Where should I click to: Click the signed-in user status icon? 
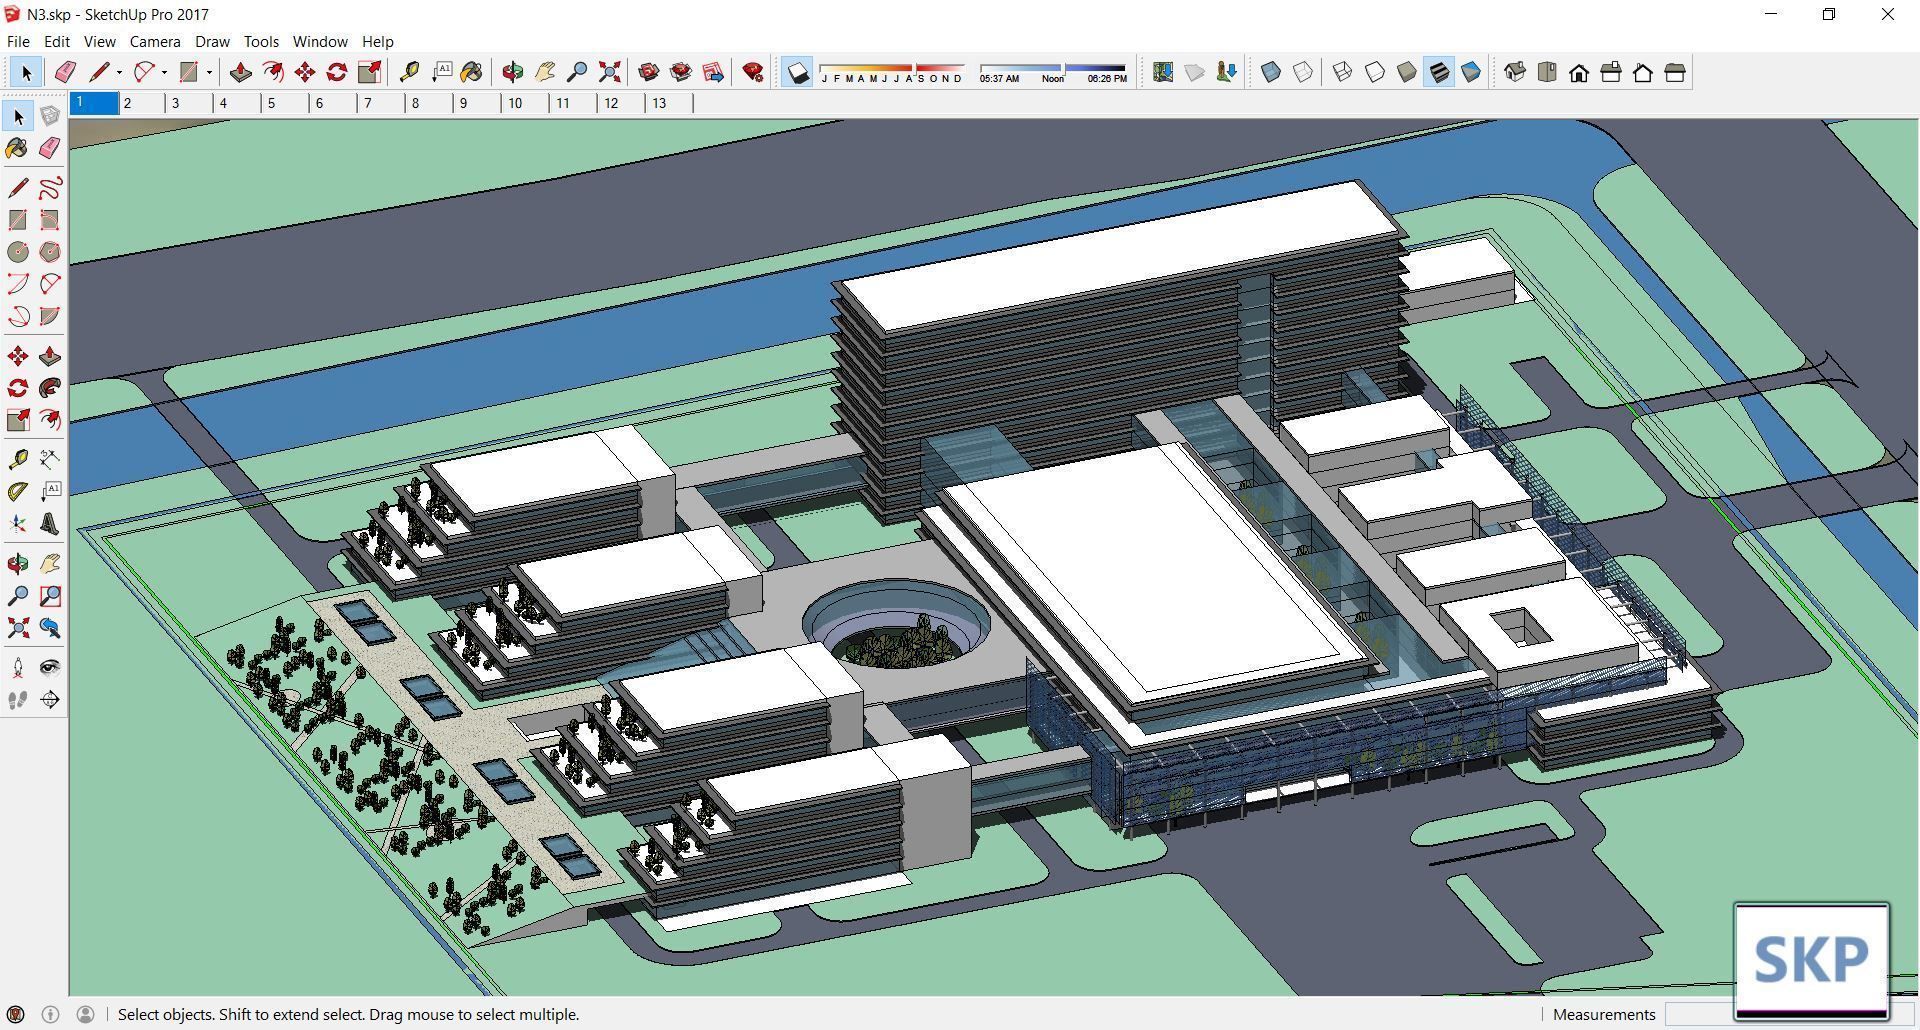[85, 1014]
